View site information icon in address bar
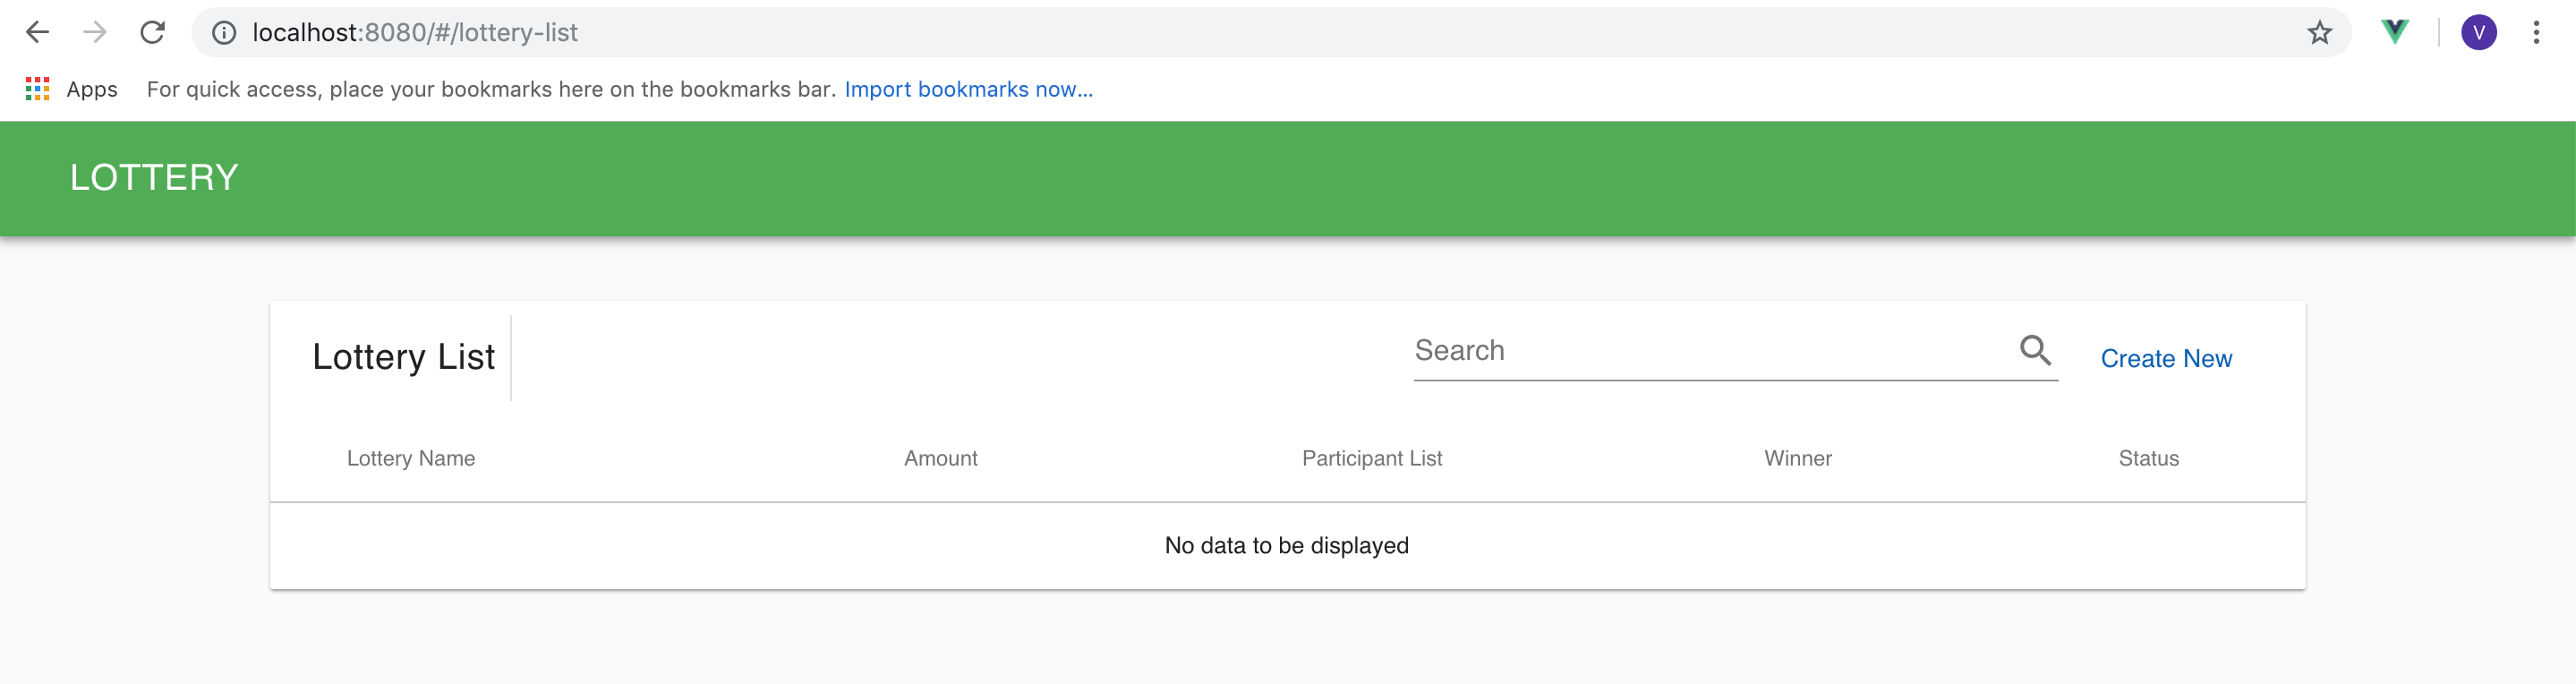Screen dimensions: 2576x684 [224, 33]
